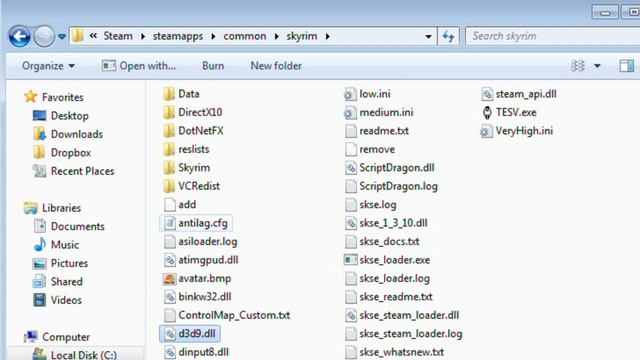Select the VCRedist folder icon
This screenshot has height=360, width=640.
pyautogui.click(x=169, y=186)
